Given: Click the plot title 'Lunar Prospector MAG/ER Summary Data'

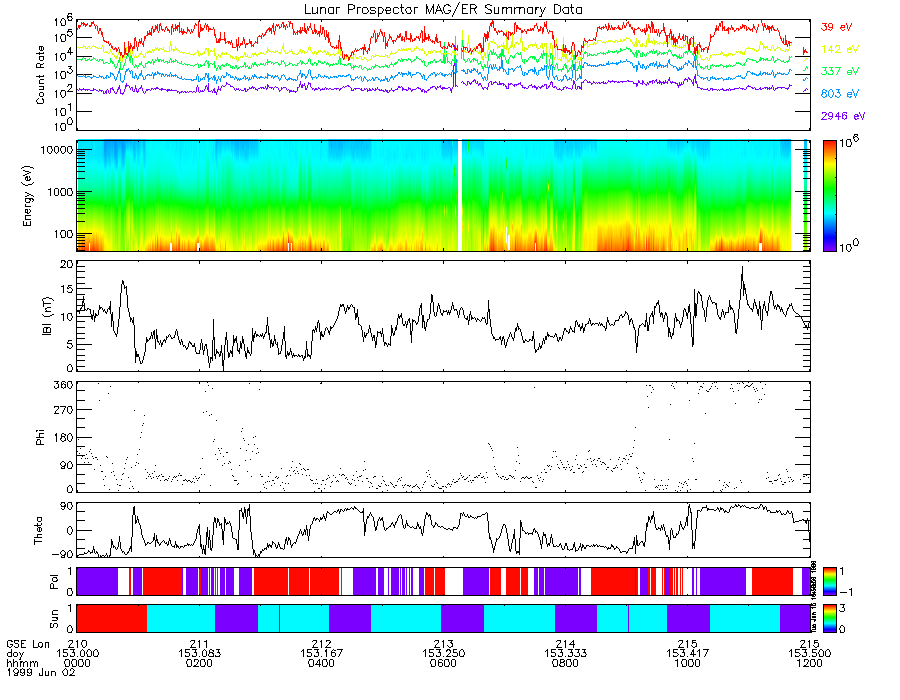Looking at the screenshot, I should pos(443,10).
